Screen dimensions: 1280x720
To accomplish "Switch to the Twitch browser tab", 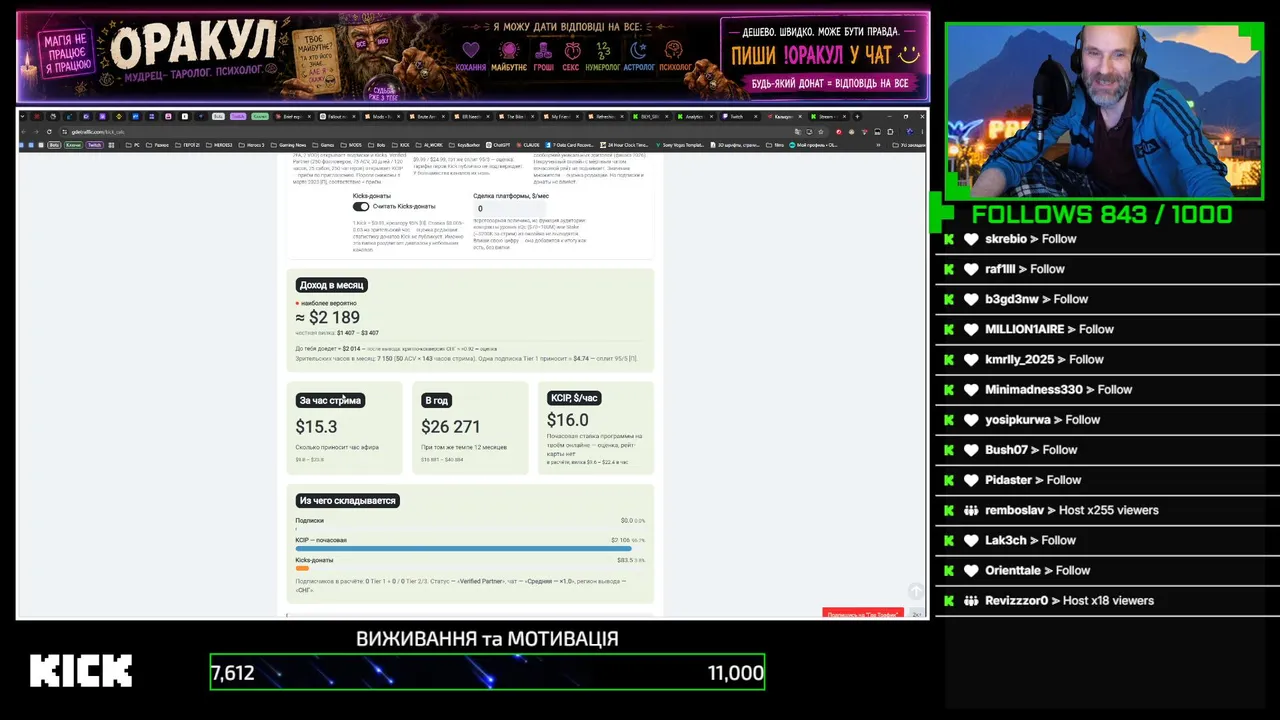I will coord(740,117).
